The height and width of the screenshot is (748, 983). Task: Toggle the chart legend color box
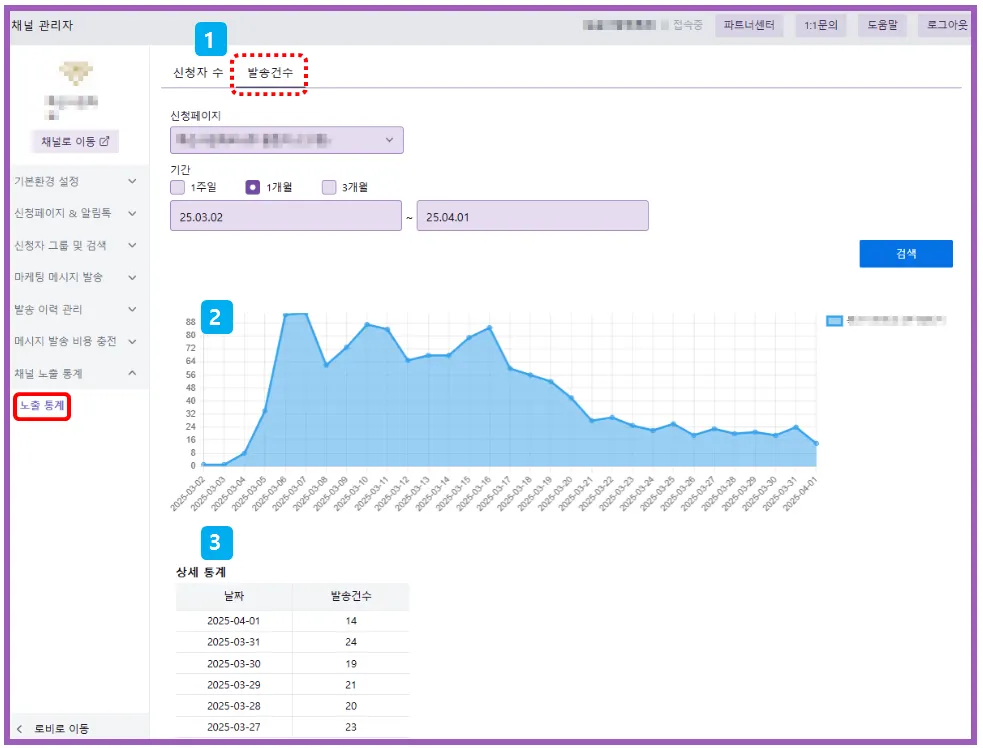click(x=834, y=321)
